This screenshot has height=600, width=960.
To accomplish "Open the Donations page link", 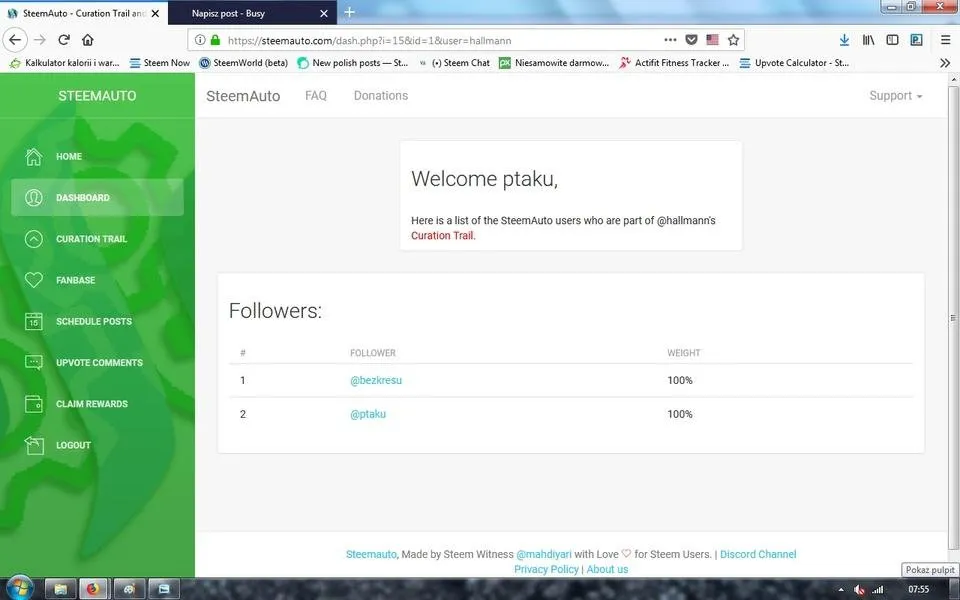I will click(x=381, y=96).
